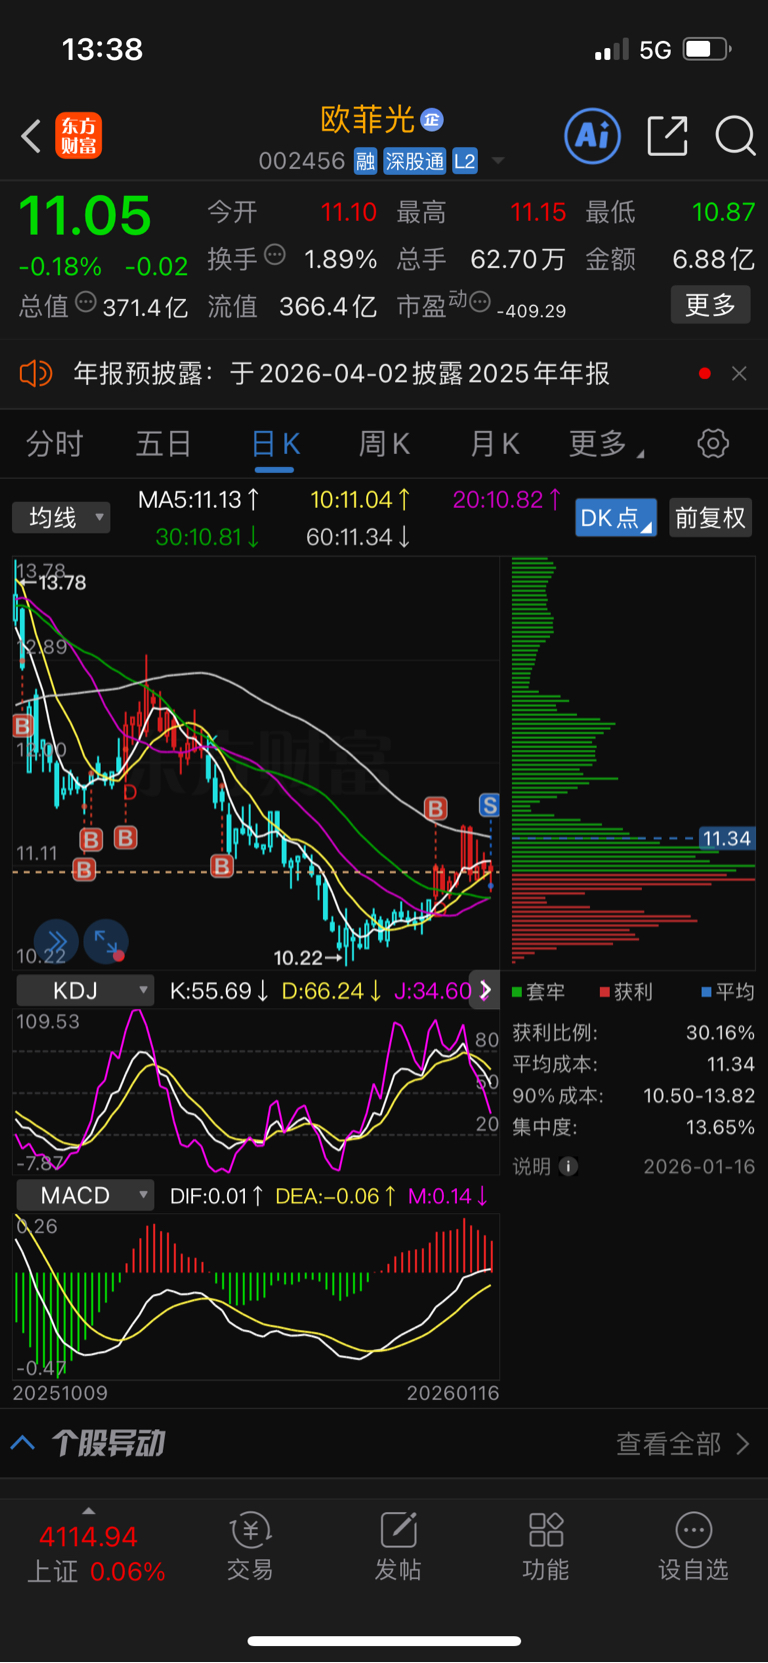This screenshot has height=1663, width=768.
Task: Tap the announcement speaker icon
Action: pyautogui.click(x=35, y=374)
